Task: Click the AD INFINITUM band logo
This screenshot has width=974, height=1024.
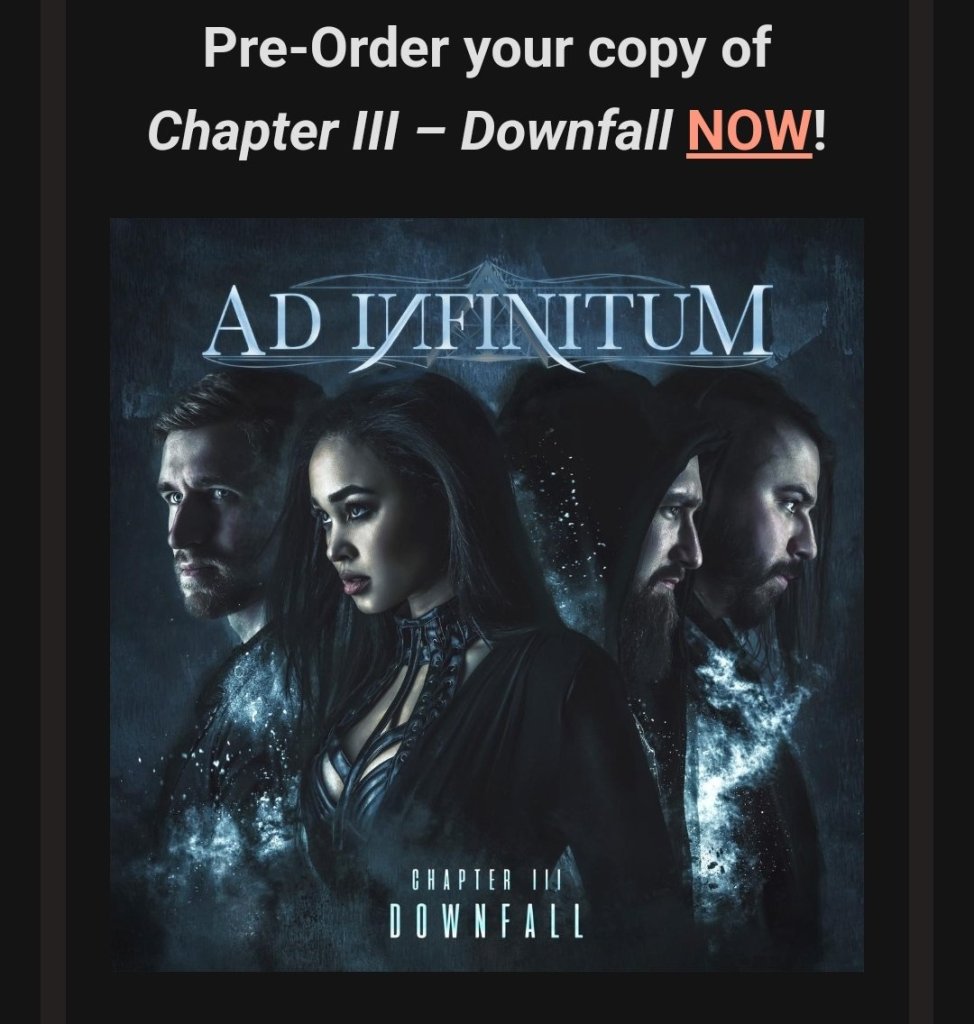Action: click(x=488, y=322)
